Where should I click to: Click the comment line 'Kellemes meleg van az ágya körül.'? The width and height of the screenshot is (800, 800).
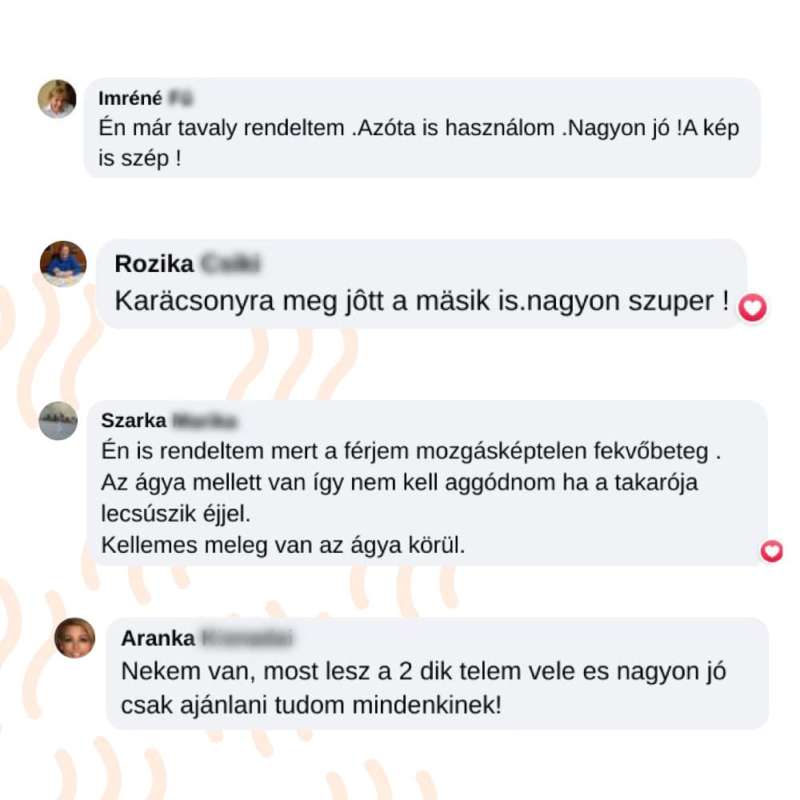click(283, 545)
